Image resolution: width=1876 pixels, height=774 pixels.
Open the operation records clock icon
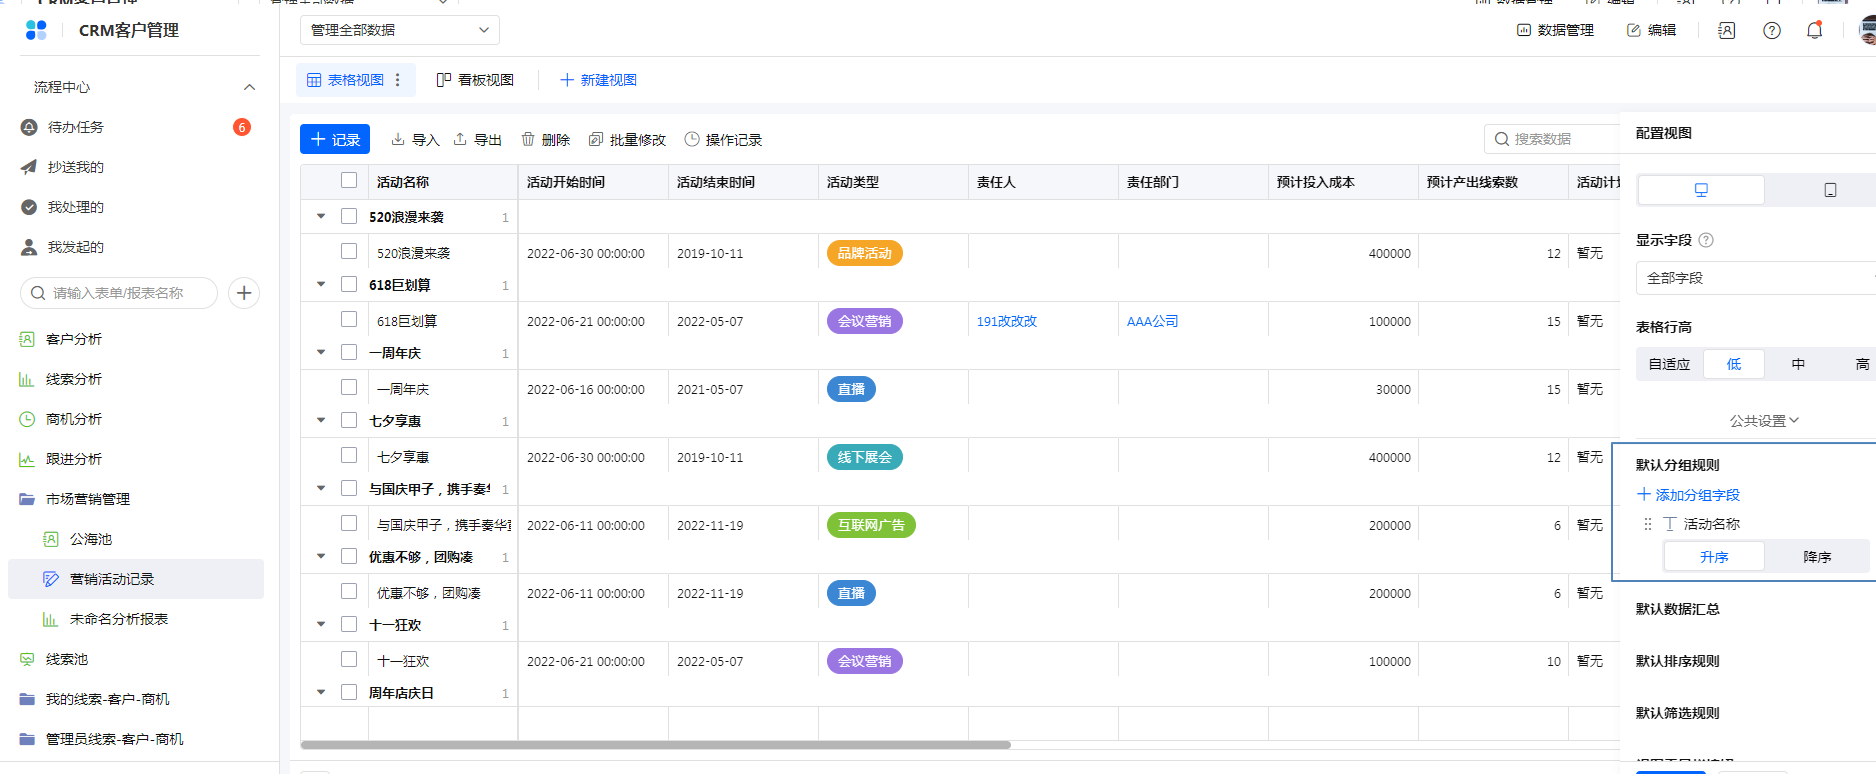pyautogui.click(x=692, y=140)
